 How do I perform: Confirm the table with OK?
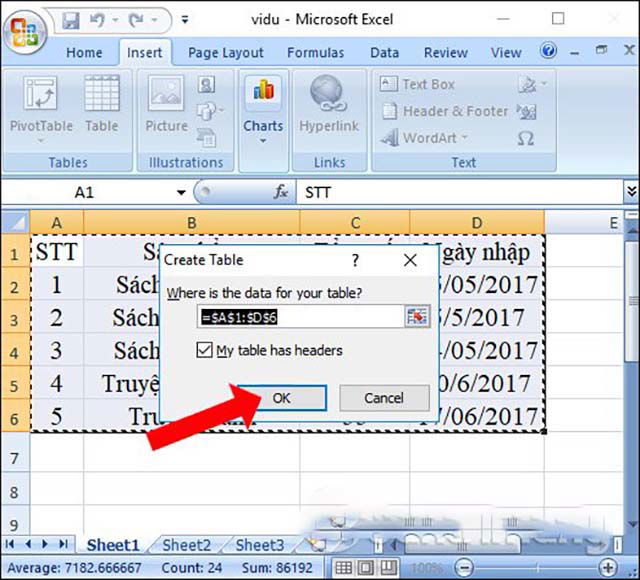pos(282,398)
